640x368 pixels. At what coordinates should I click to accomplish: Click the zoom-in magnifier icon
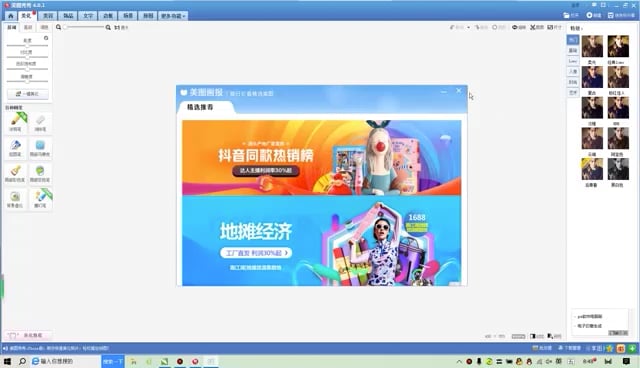click(x=108, y=27)
